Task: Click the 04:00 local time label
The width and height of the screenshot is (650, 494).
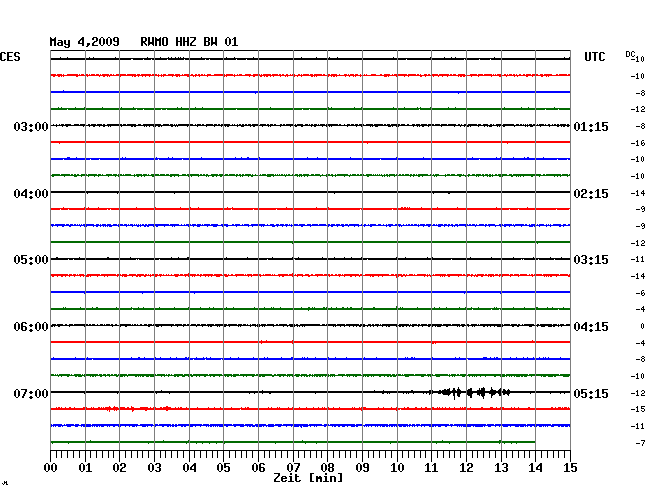Action: (31, 194)
